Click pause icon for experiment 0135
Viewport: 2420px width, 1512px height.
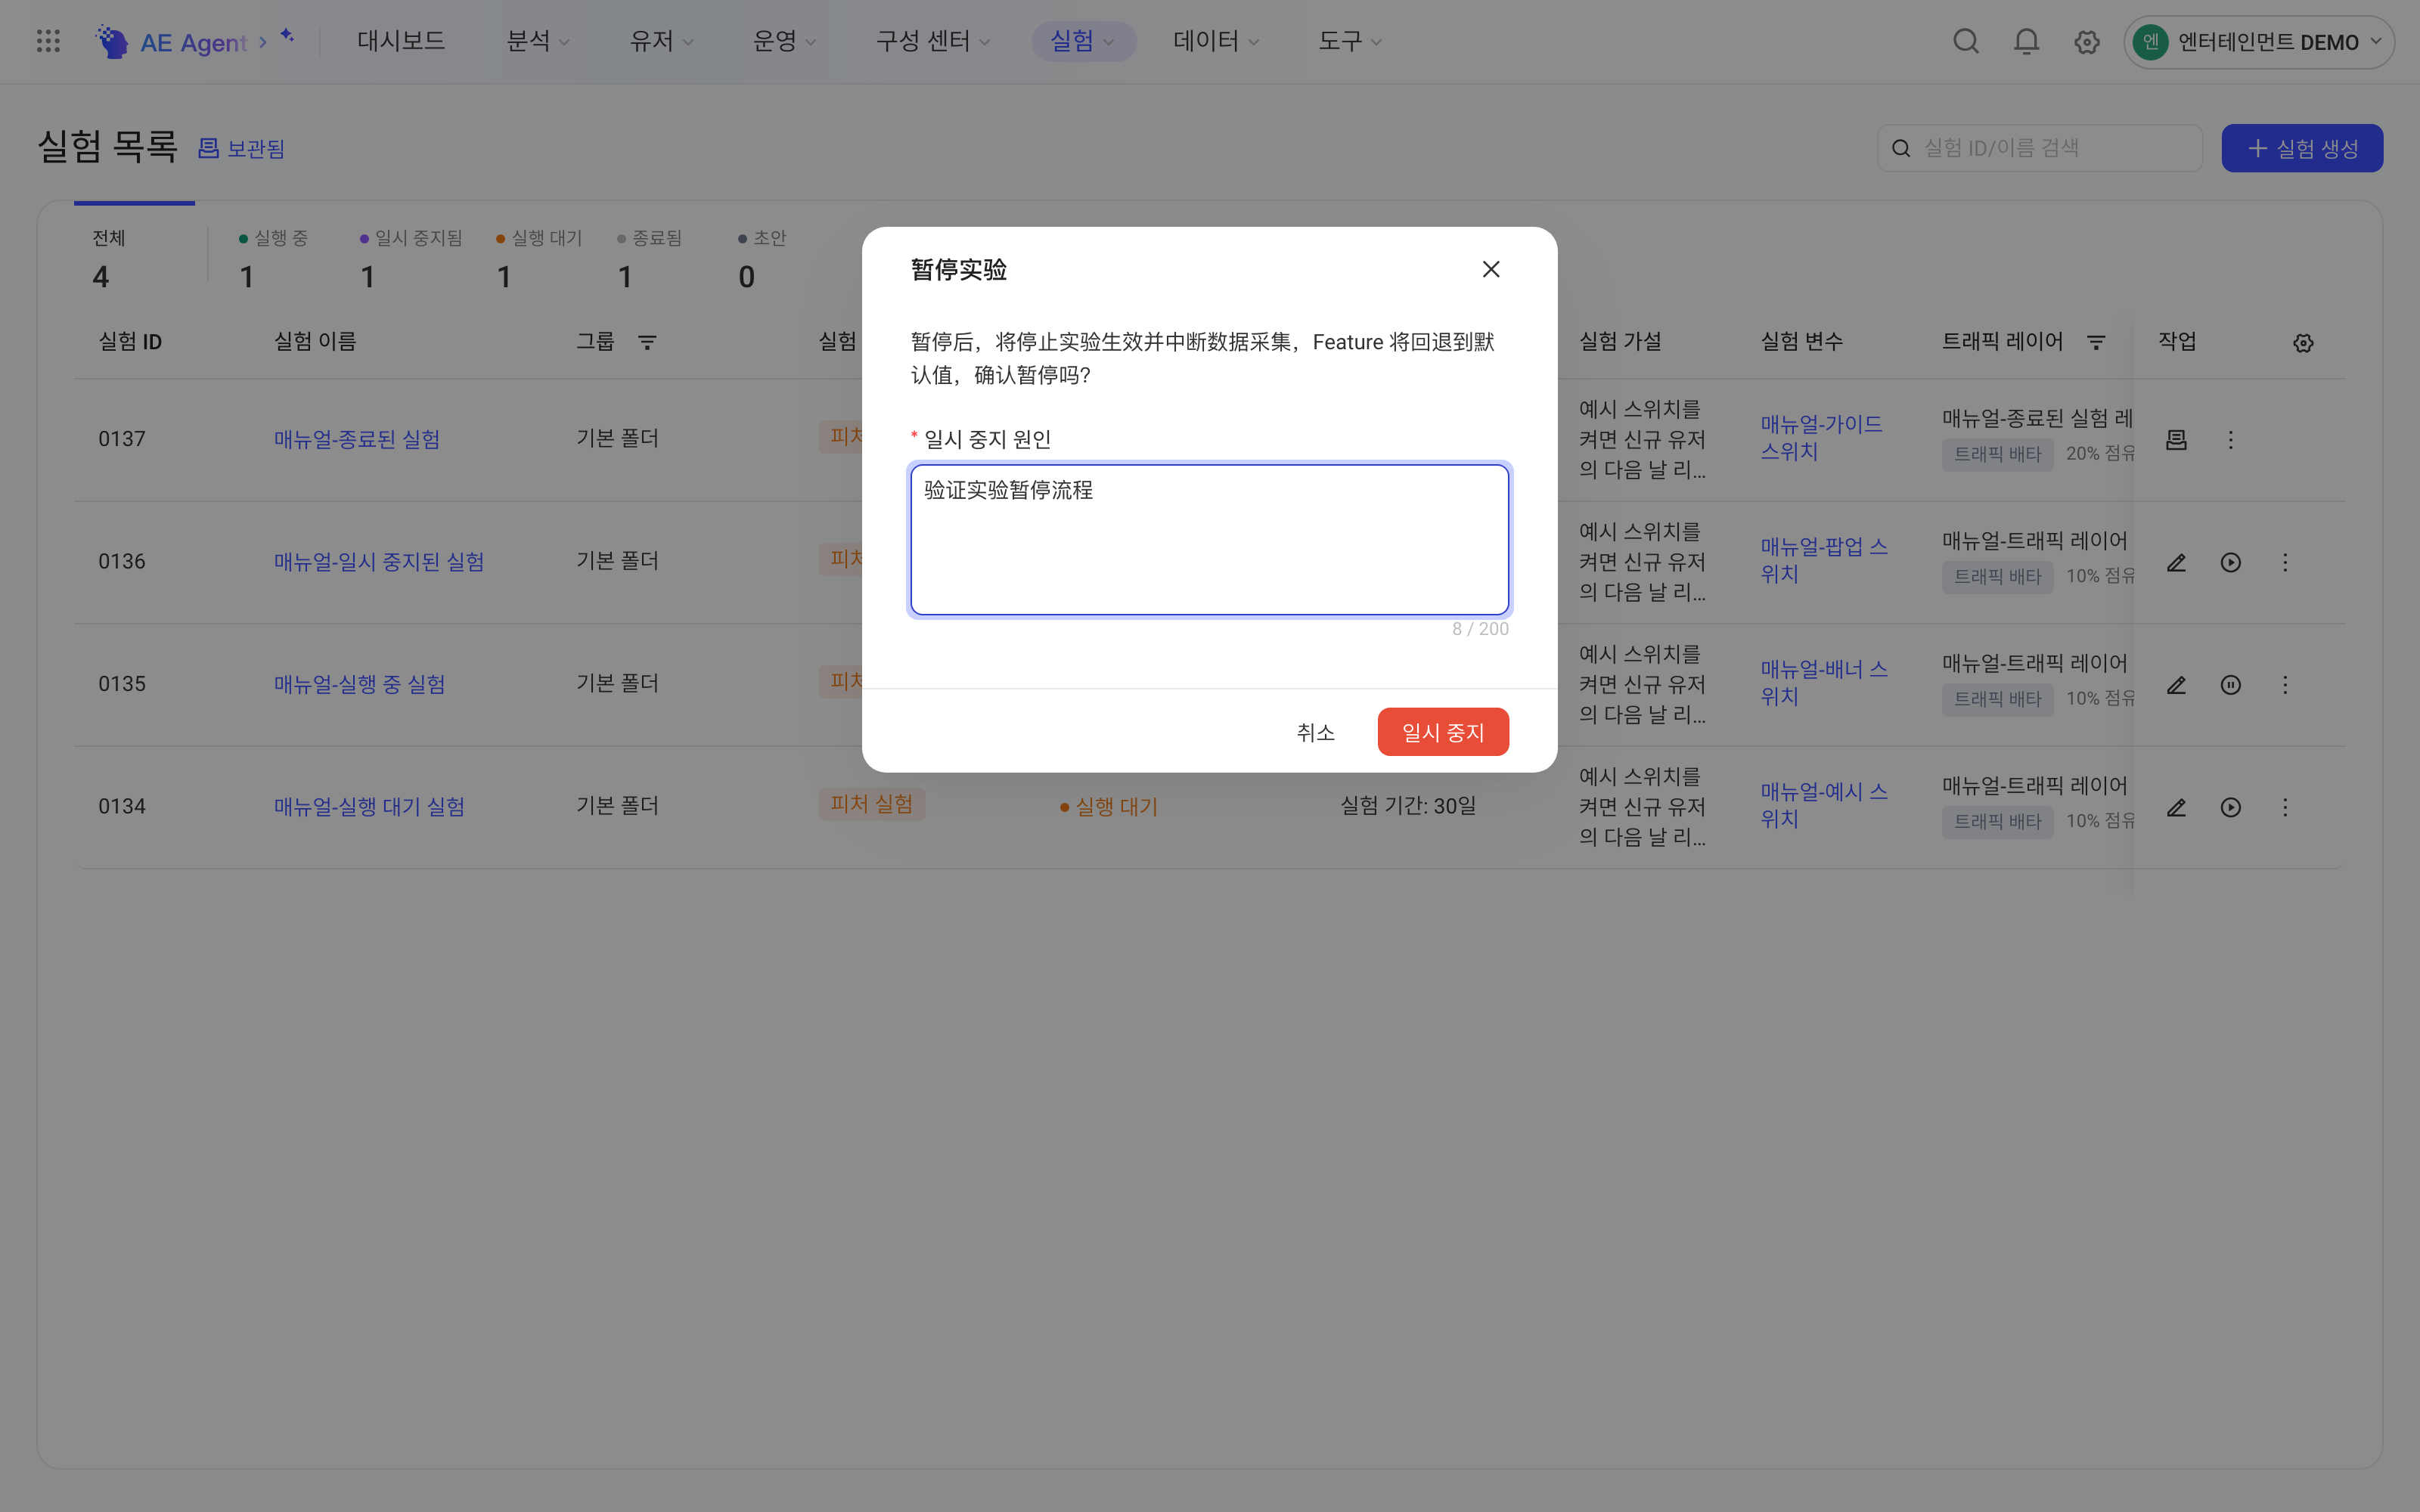pyautogui.click(x=2230, y=685)
